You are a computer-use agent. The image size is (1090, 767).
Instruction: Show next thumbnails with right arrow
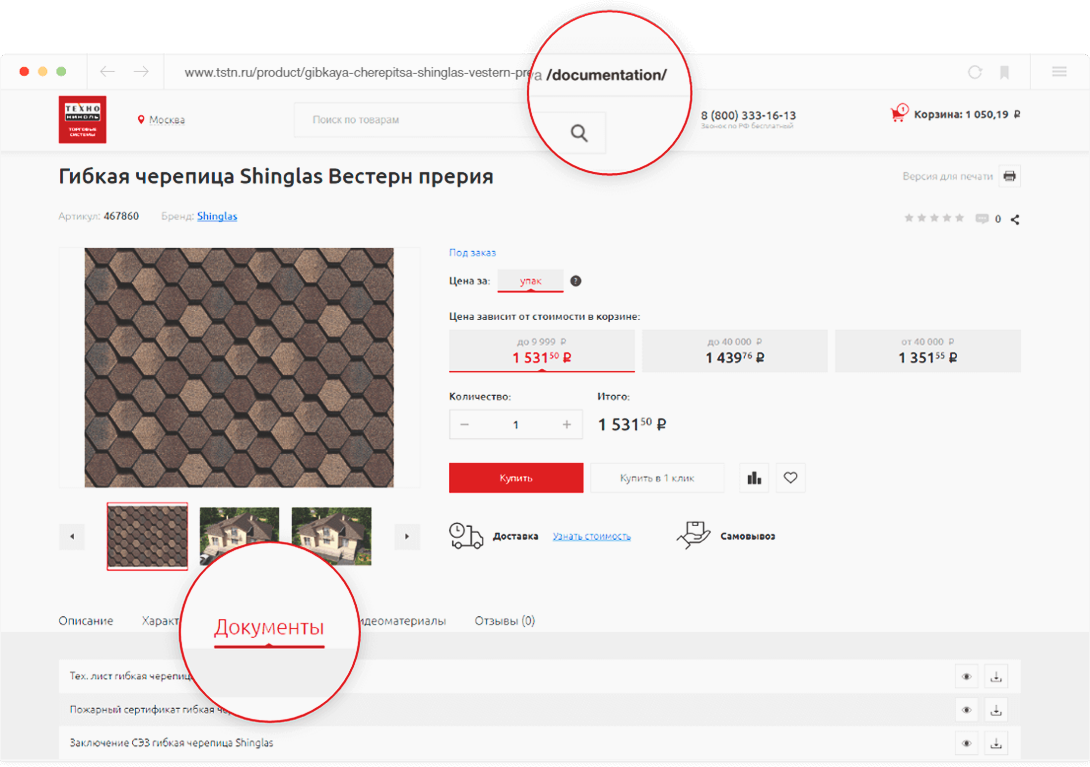407,536
